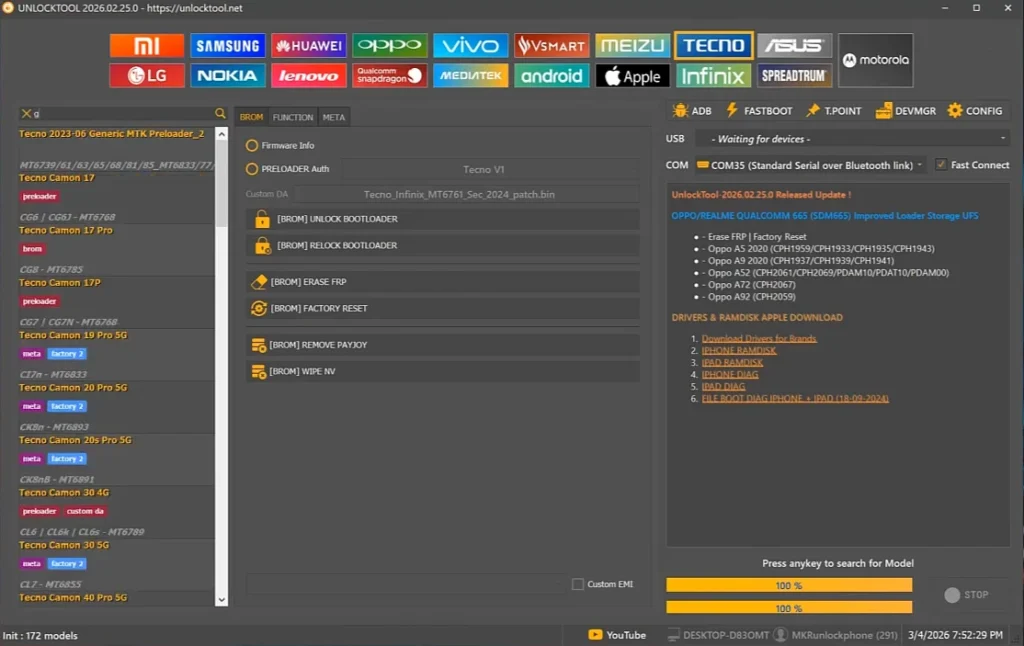Viewport: 1024px width, 646px height.
Task: Select the Firmware Info radio button
Action: coord(251,144)
